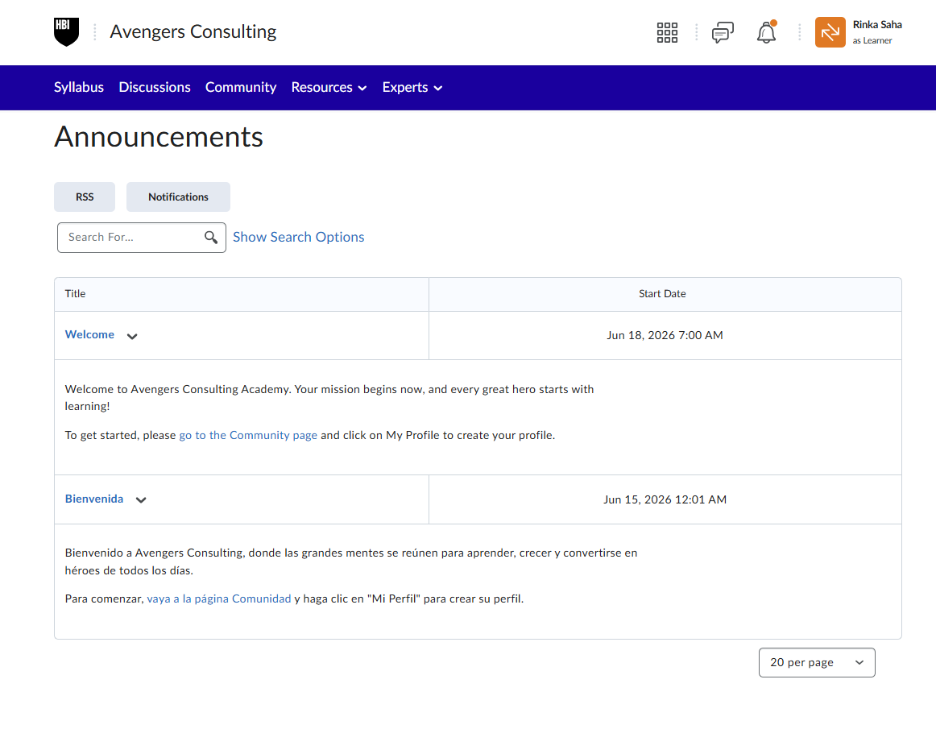Expand the Resources menu
936x753 pixels.
(x=329, y=87)
